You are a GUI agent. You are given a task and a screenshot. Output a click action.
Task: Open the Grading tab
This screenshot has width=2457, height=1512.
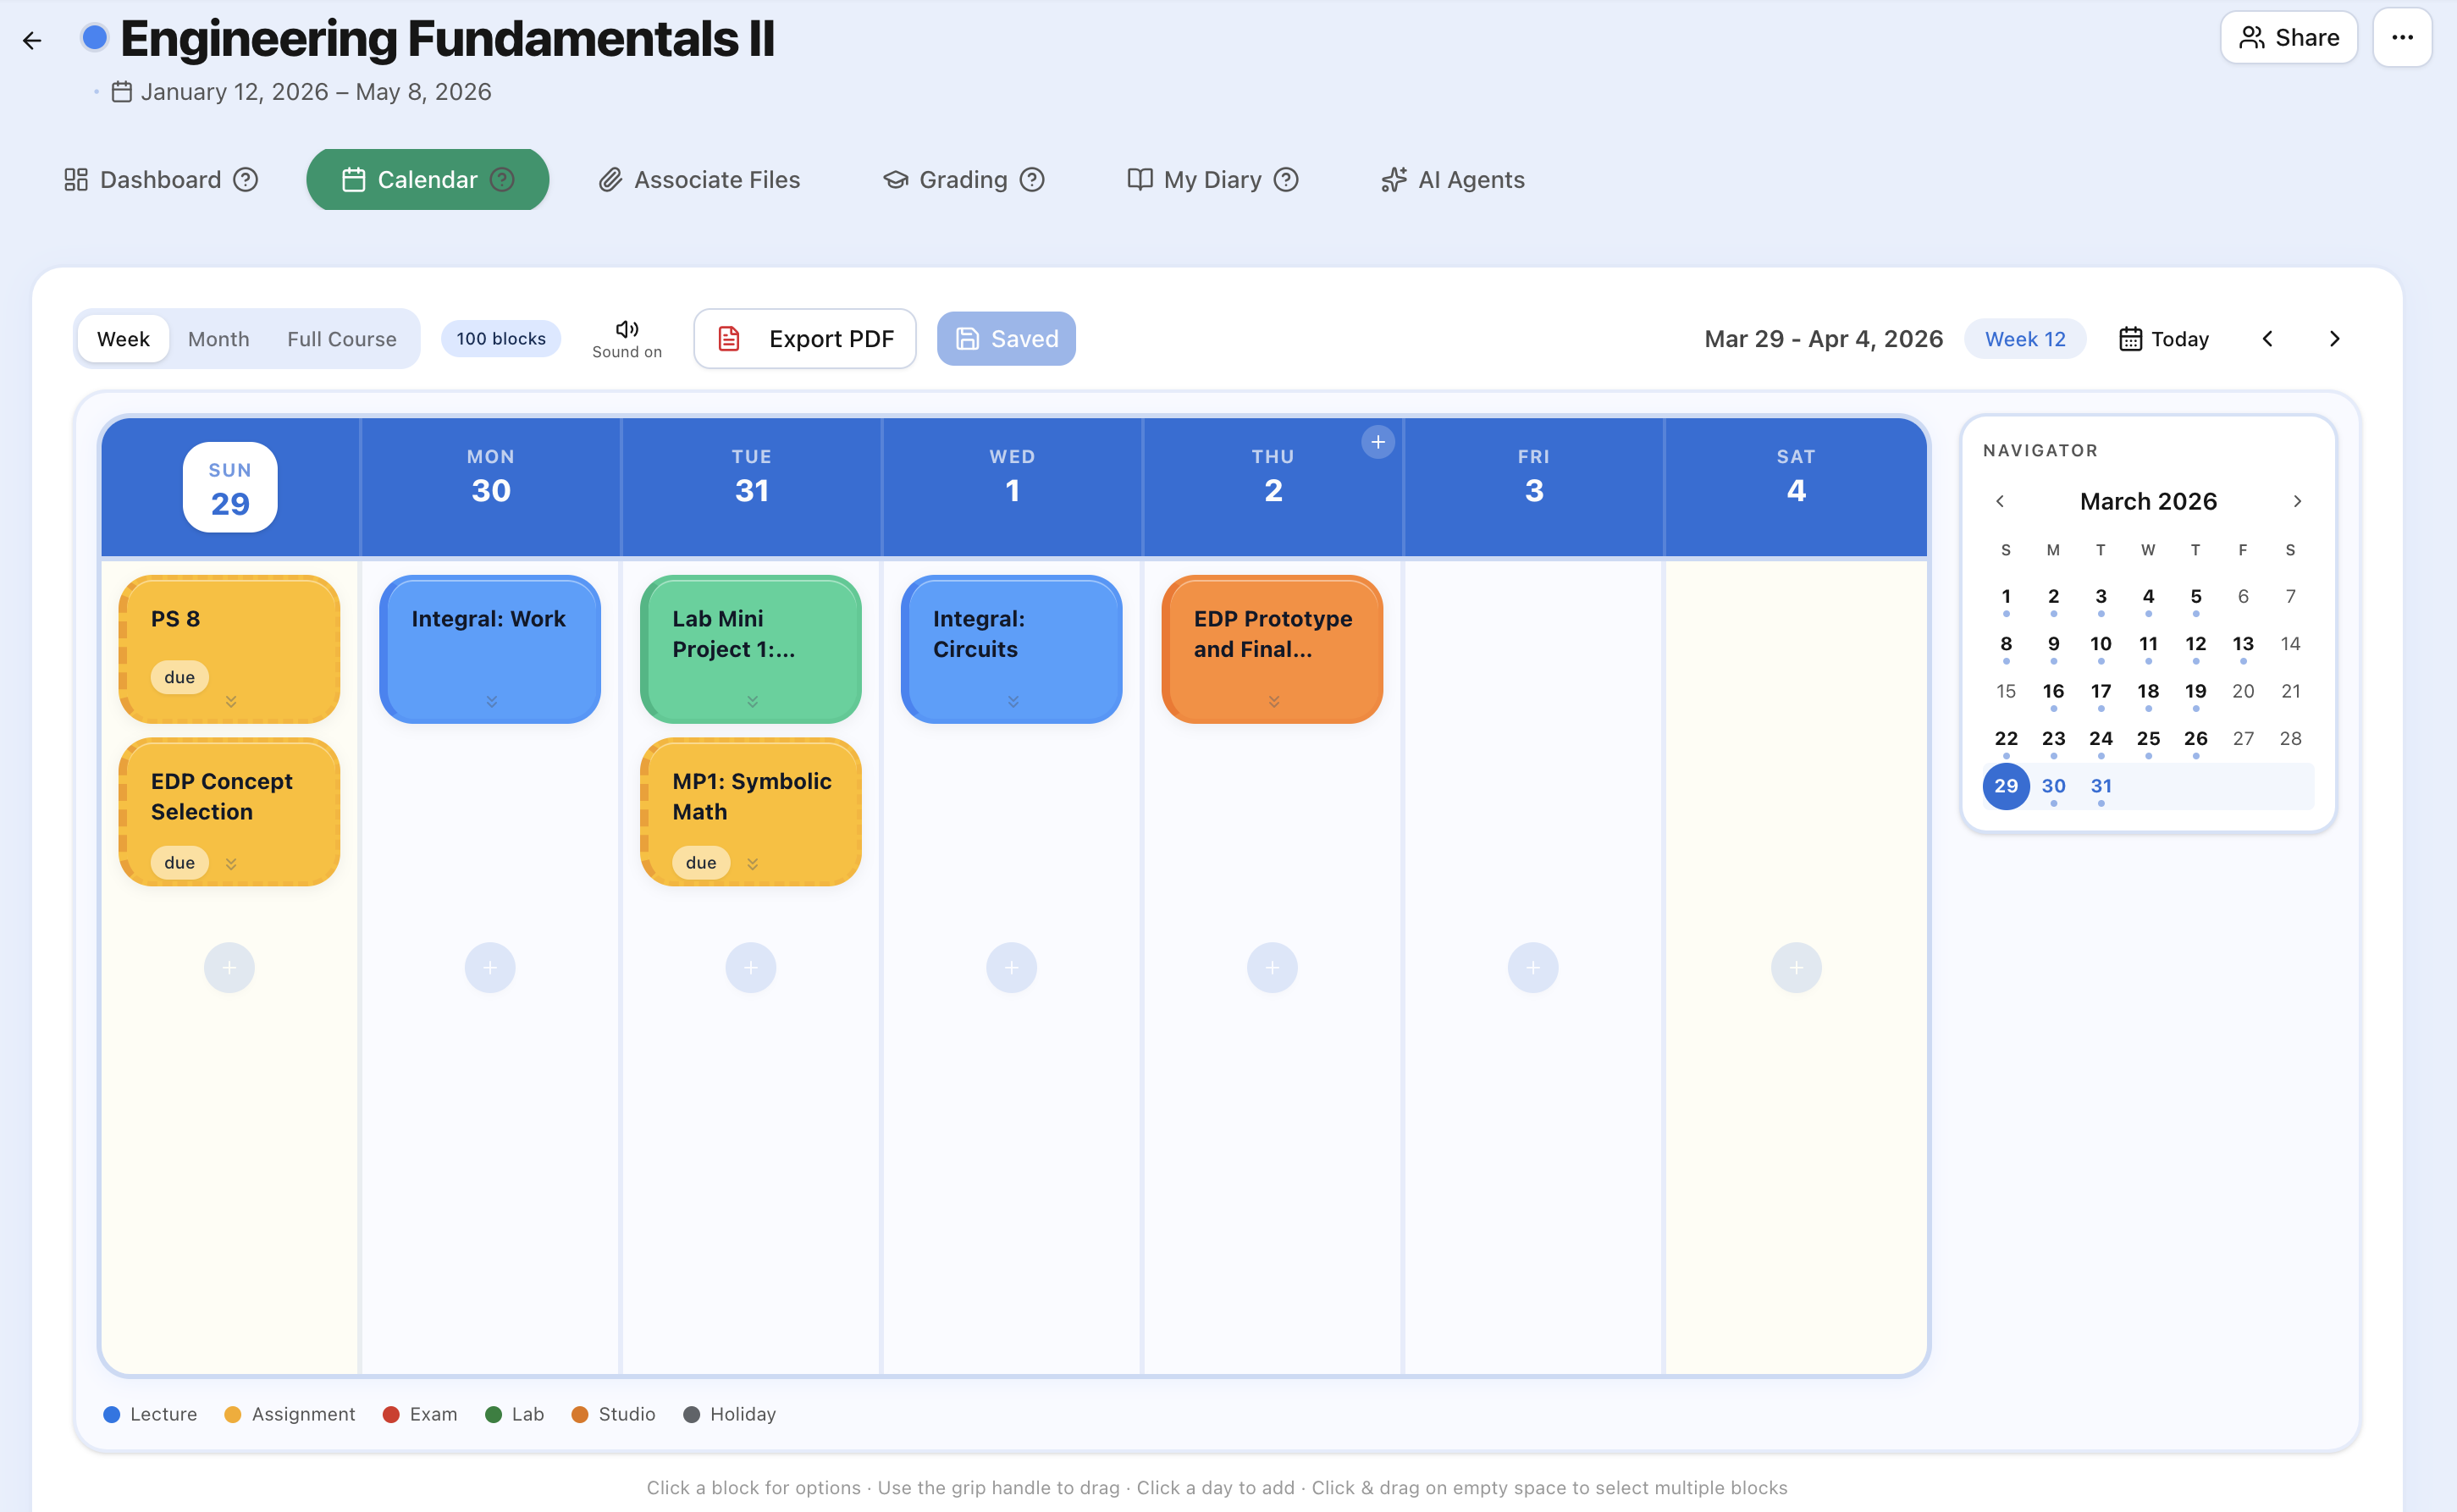(x=962, y=179)
